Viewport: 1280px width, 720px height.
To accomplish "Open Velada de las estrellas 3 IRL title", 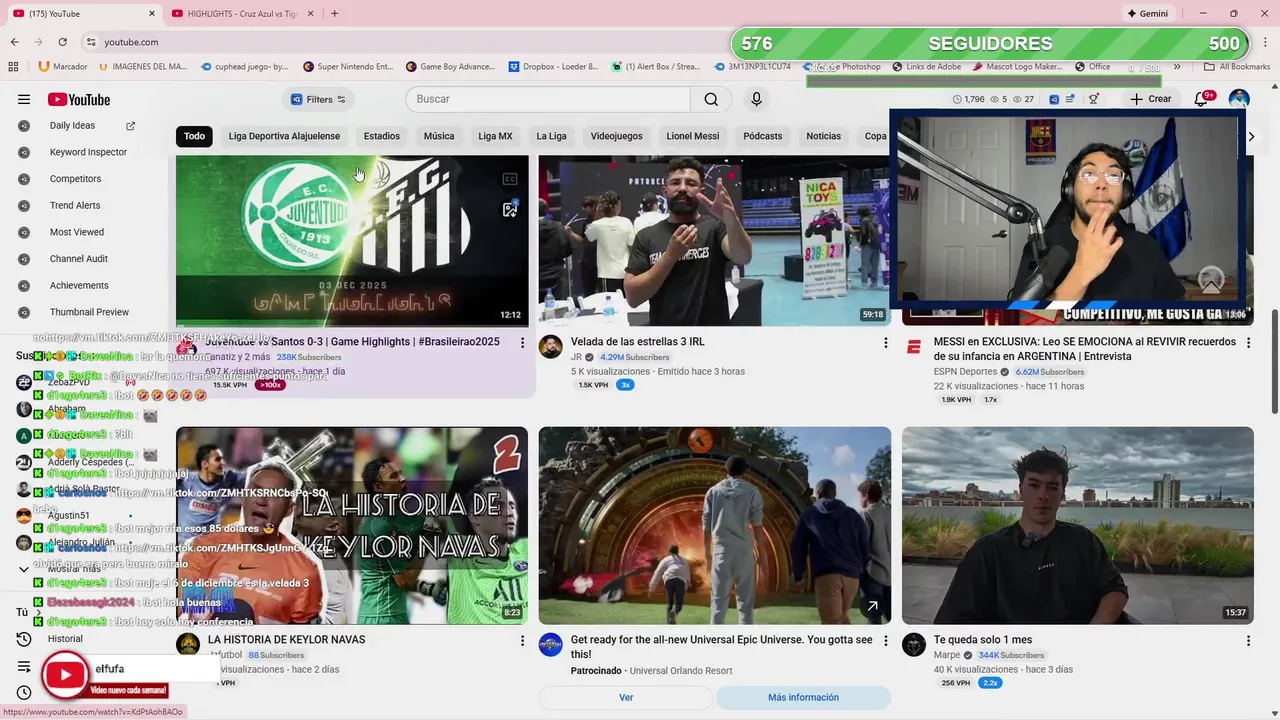I will point(638,342).
